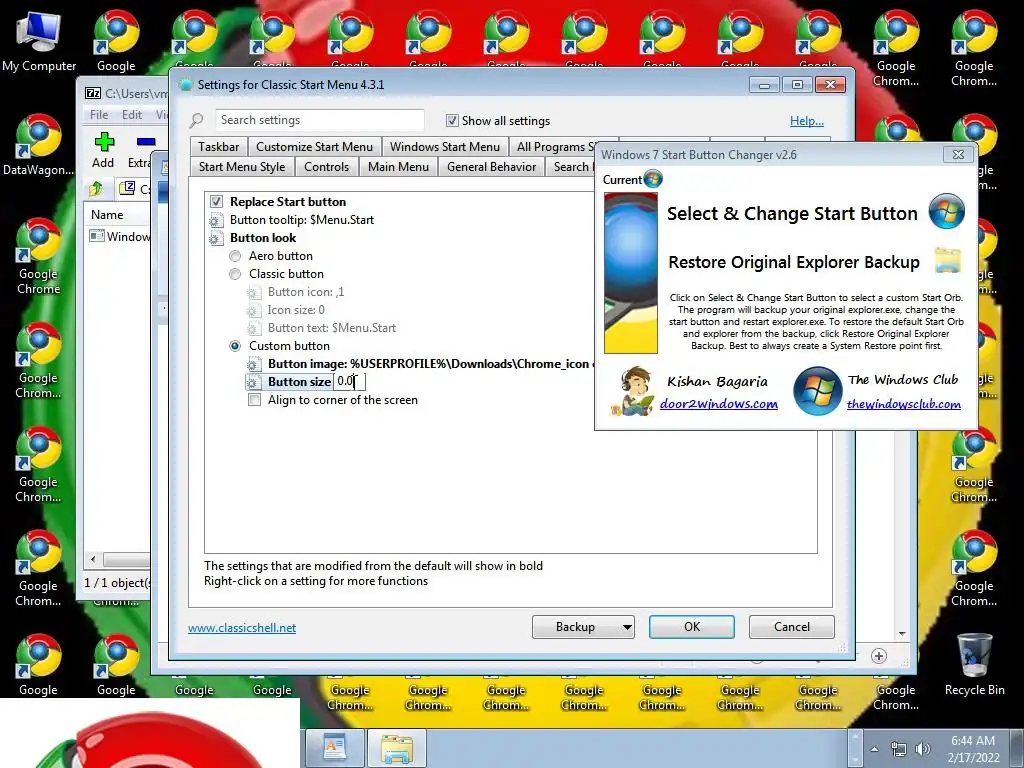Open the Help link
This screenshot has height=768, width=1024.
click(807, 121)
